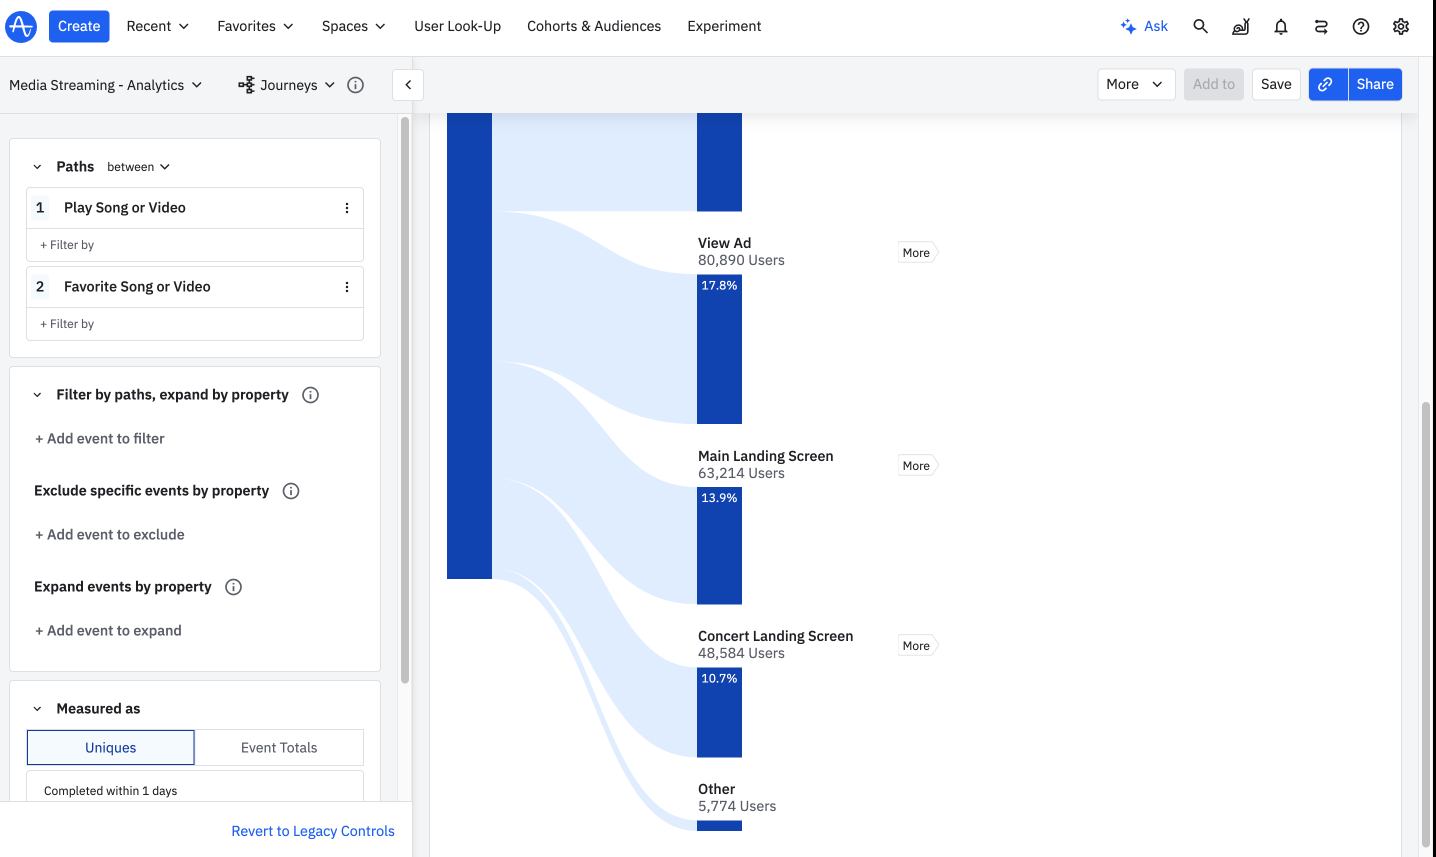Collapse the left control panel
The height and width of the screenshot is (857, 1436).
[x=408, y=85]
